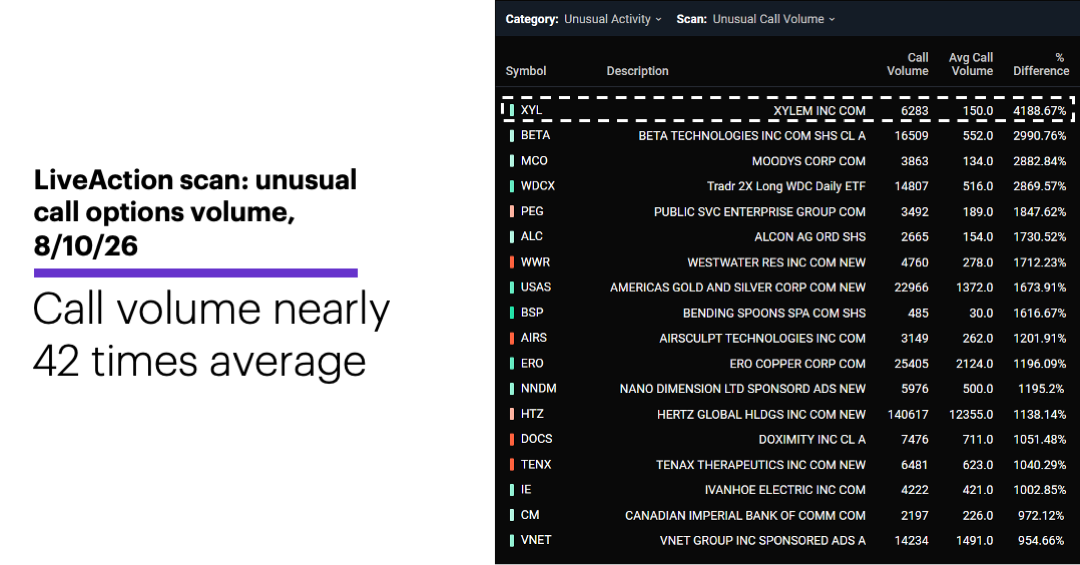1080x565 pixels.
Task: Select the PEG symbol
Action: click(532, 211)
